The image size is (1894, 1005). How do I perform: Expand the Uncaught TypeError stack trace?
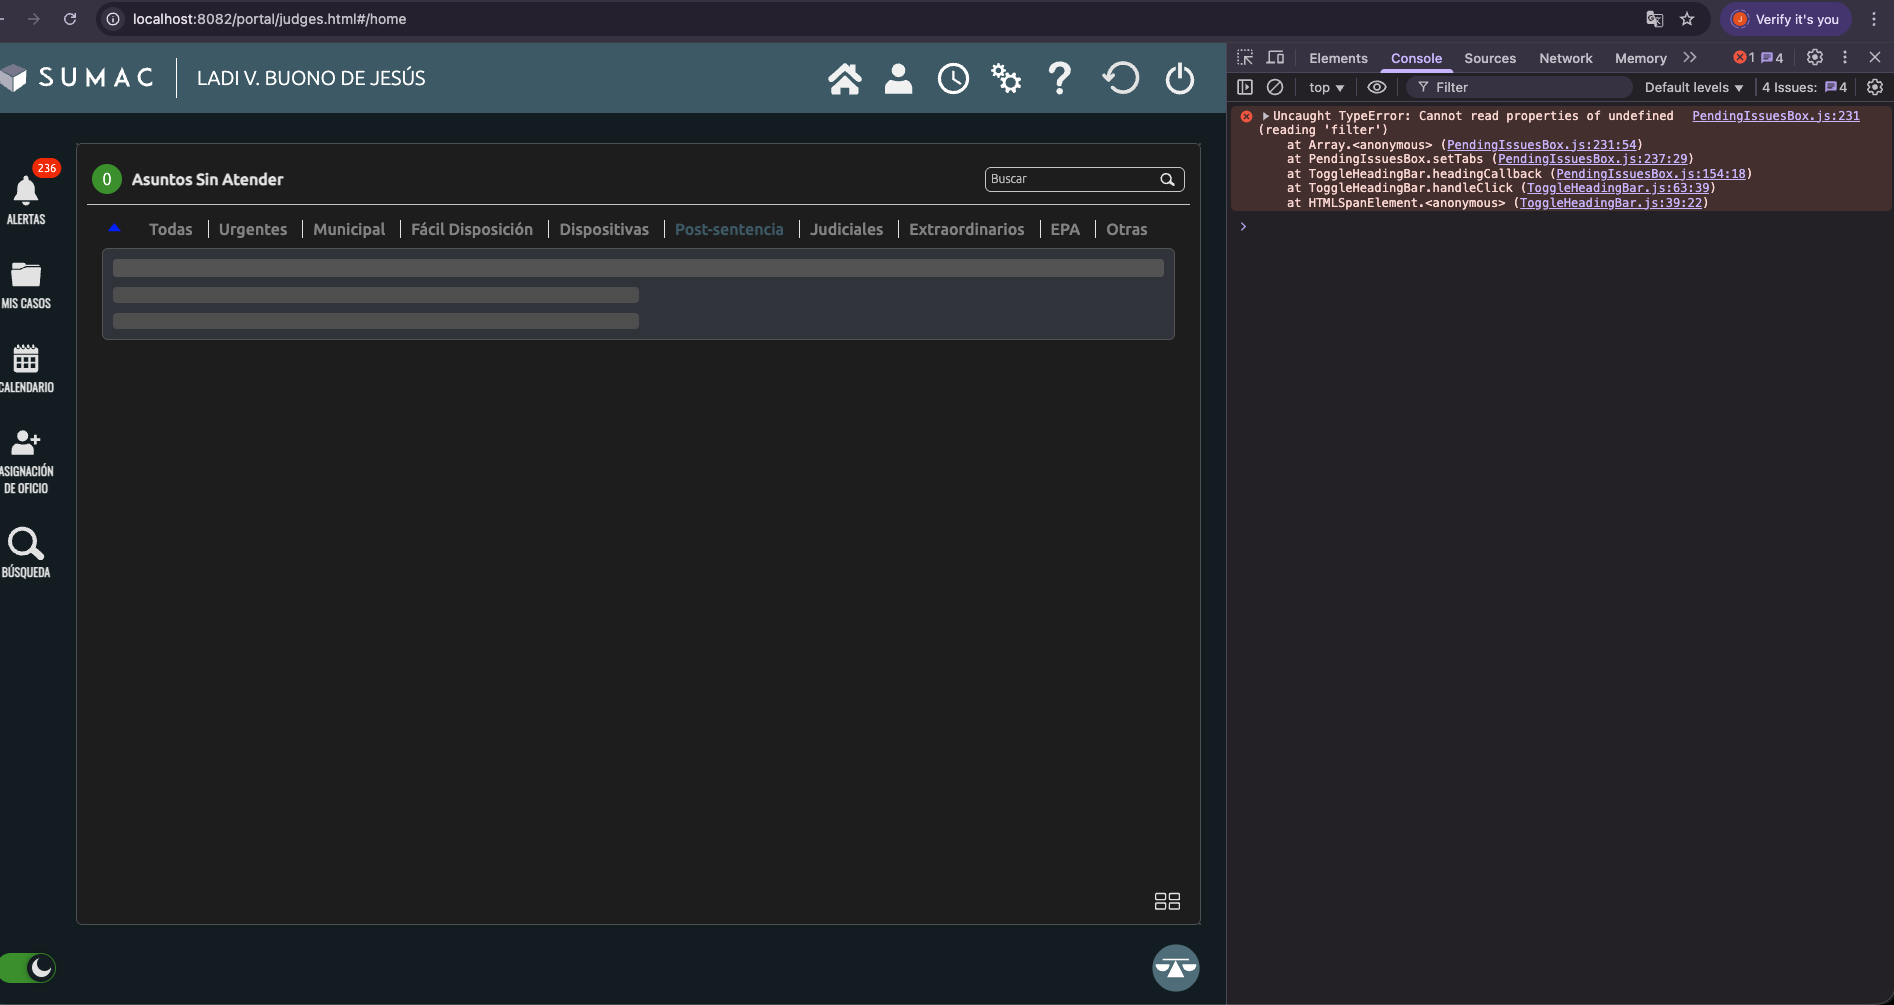click(1265, 116)
